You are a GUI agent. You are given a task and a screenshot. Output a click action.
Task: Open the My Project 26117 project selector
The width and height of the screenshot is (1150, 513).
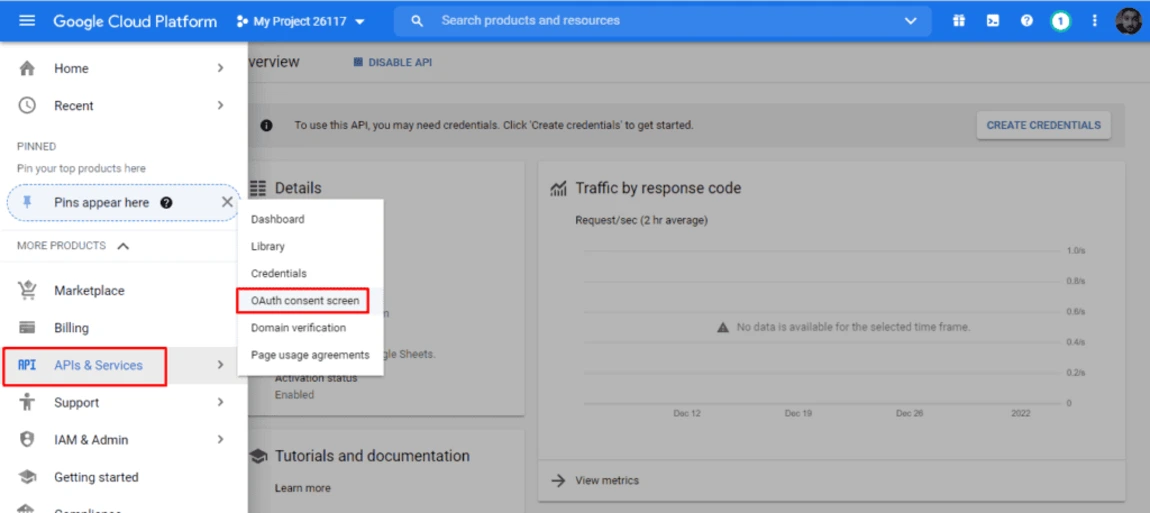pos(301,21)
